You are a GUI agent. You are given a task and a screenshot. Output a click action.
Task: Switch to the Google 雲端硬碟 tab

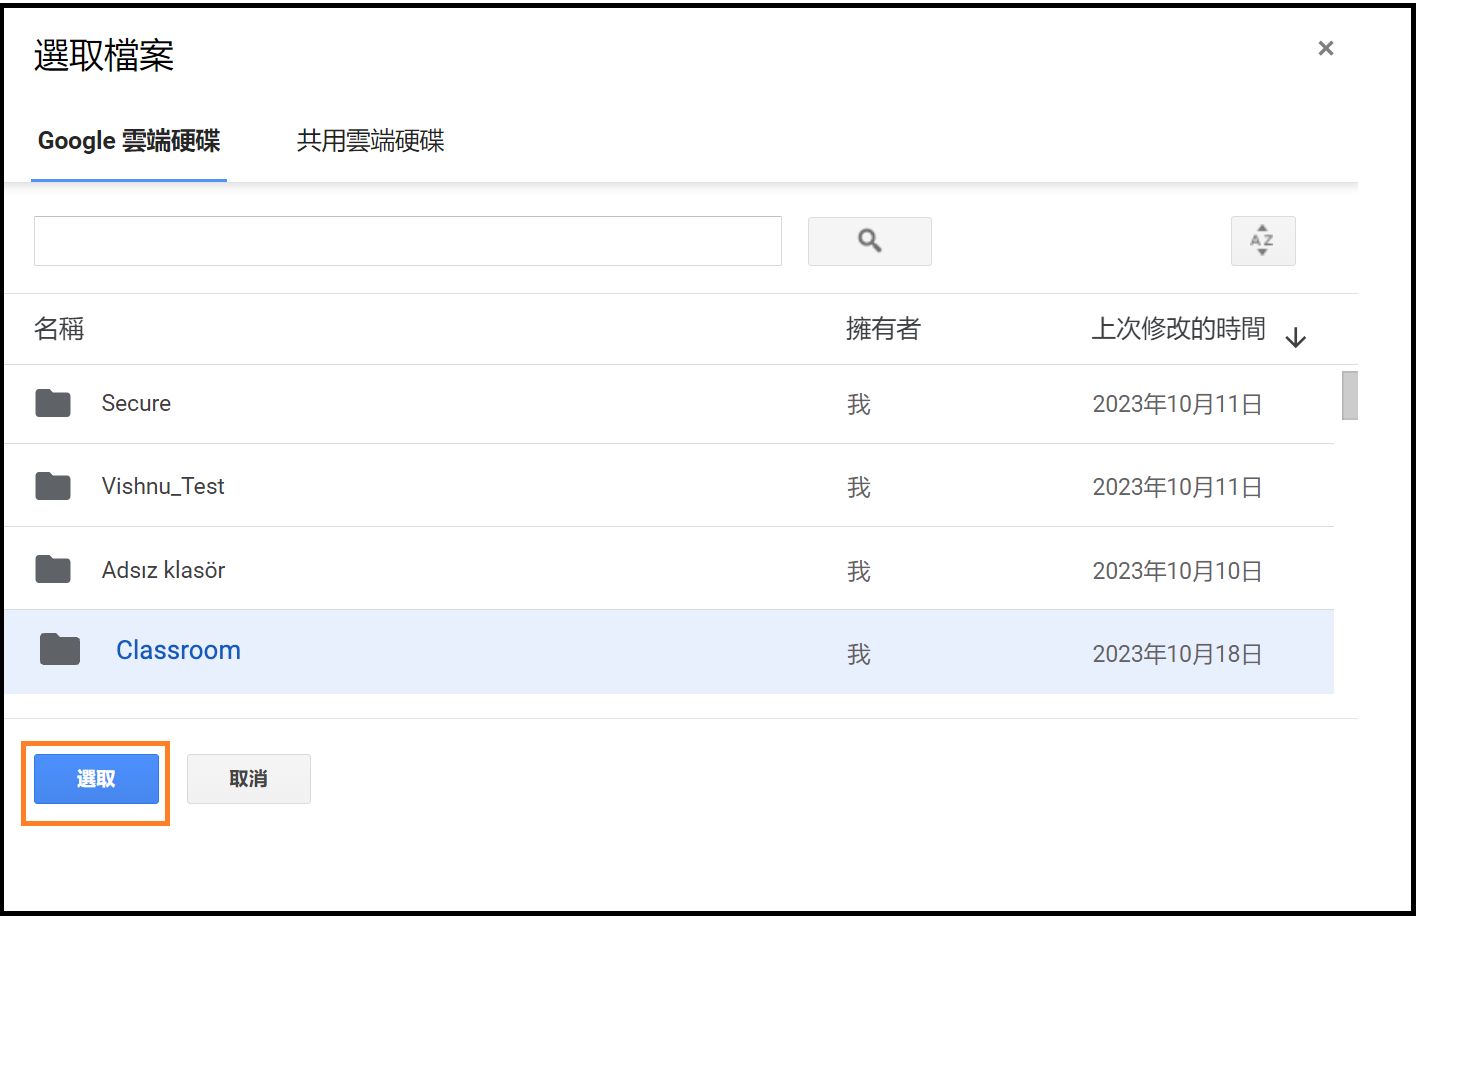[129, 141]
